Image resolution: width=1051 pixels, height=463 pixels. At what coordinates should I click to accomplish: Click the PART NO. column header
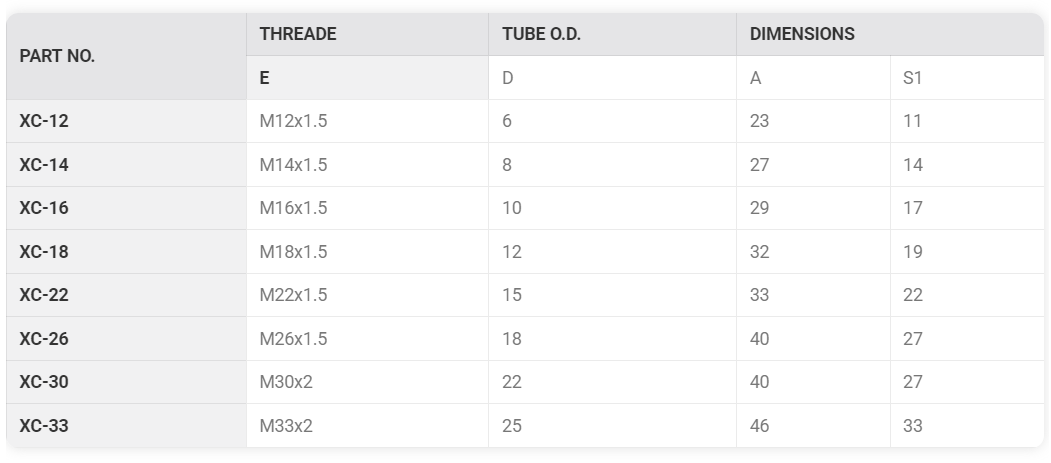58,56
